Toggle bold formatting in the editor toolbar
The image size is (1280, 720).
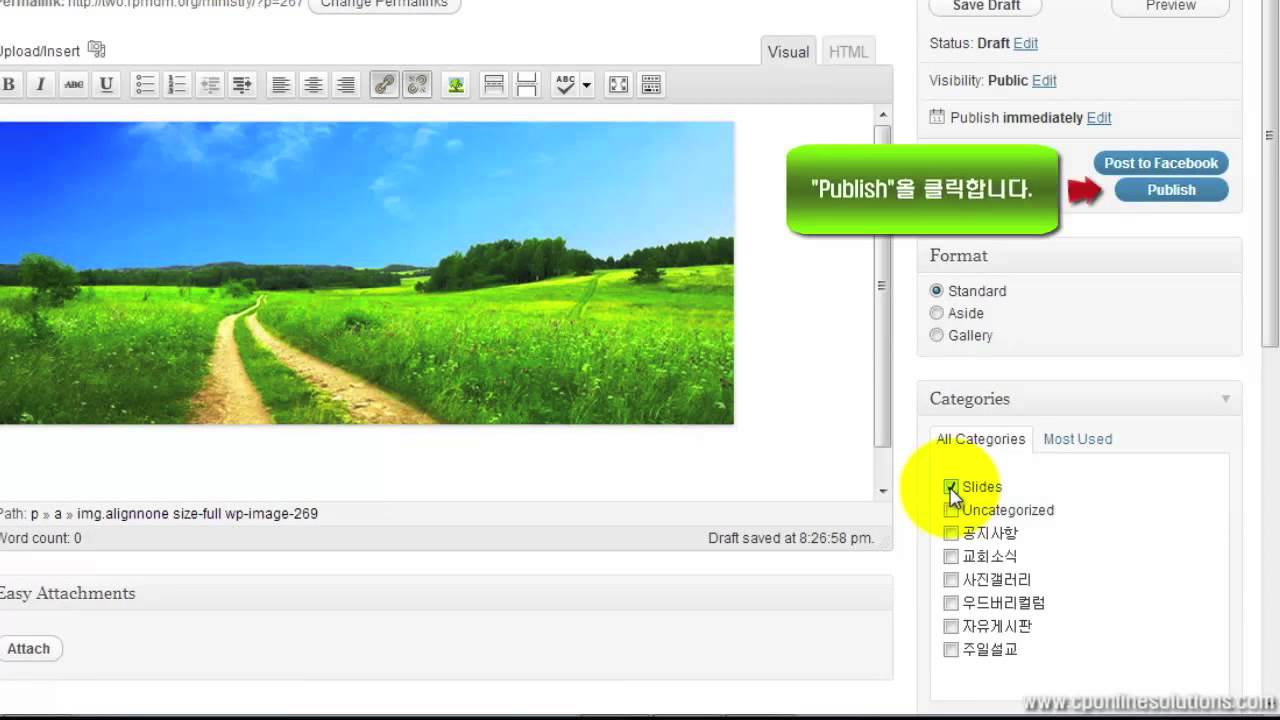[x=8, y=85]
